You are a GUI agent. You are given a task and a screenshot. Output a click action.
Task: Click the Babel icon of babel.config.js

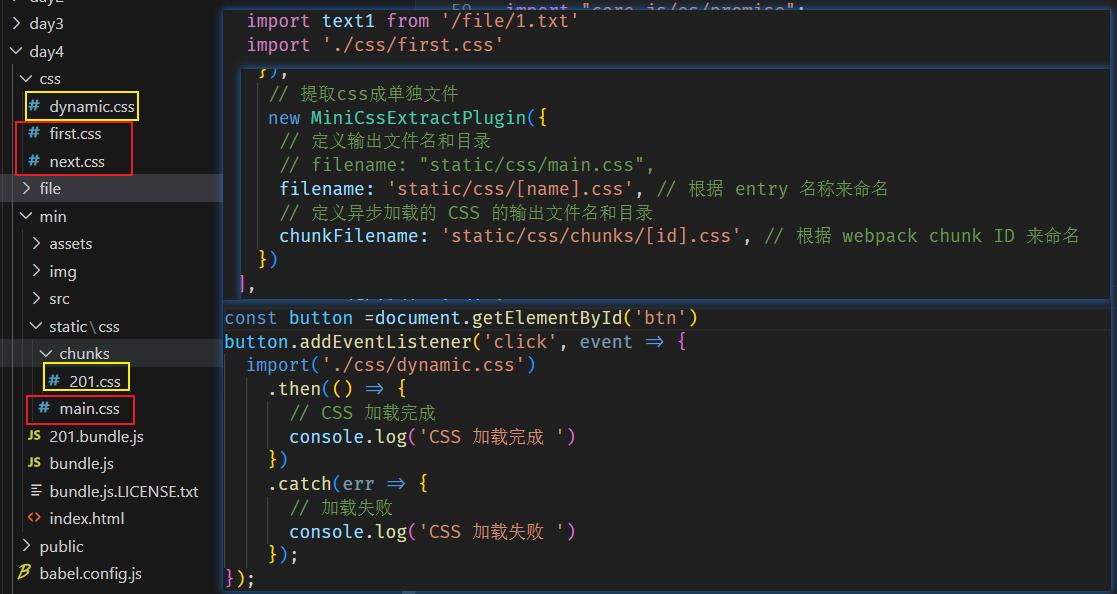pyautogui.click(x=24, y=573)
